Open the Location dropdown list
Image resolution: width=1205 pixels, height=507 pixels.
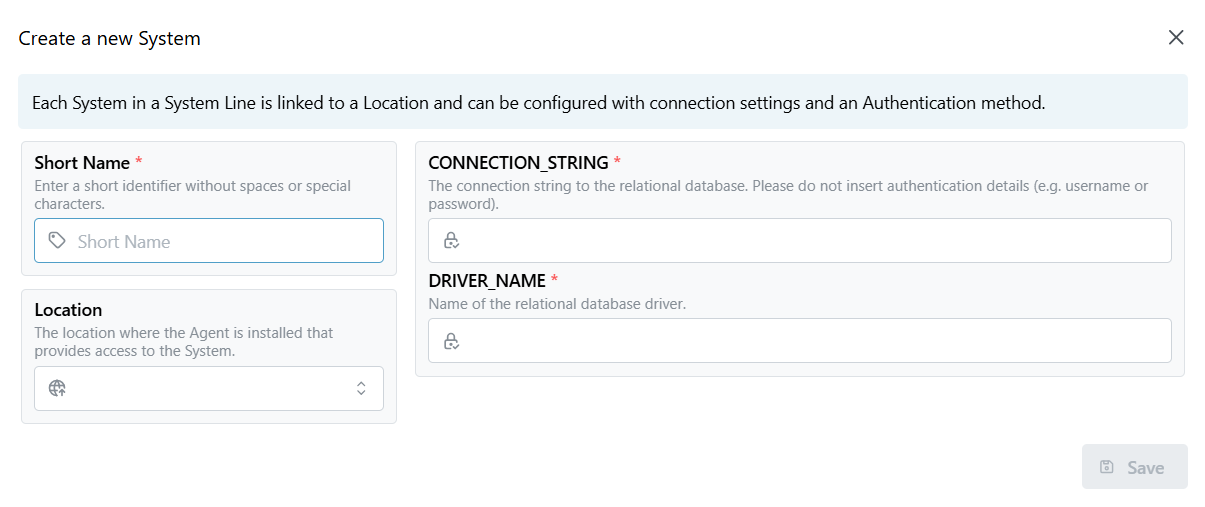click(x=209, y=388)
